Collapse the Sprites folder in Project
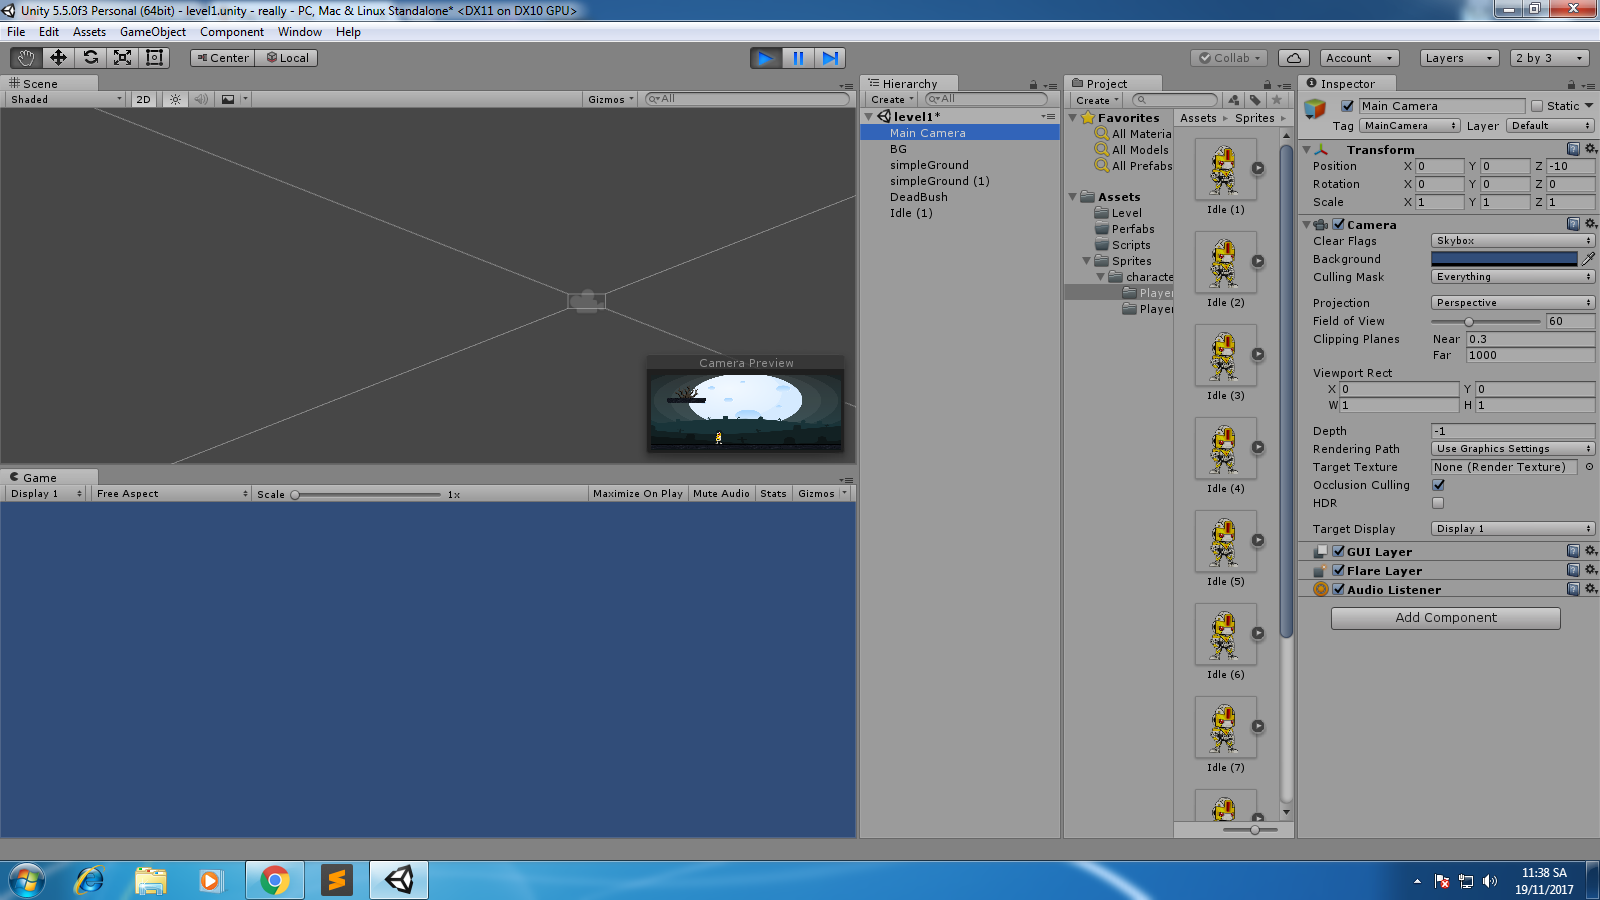 point(1087,261)
